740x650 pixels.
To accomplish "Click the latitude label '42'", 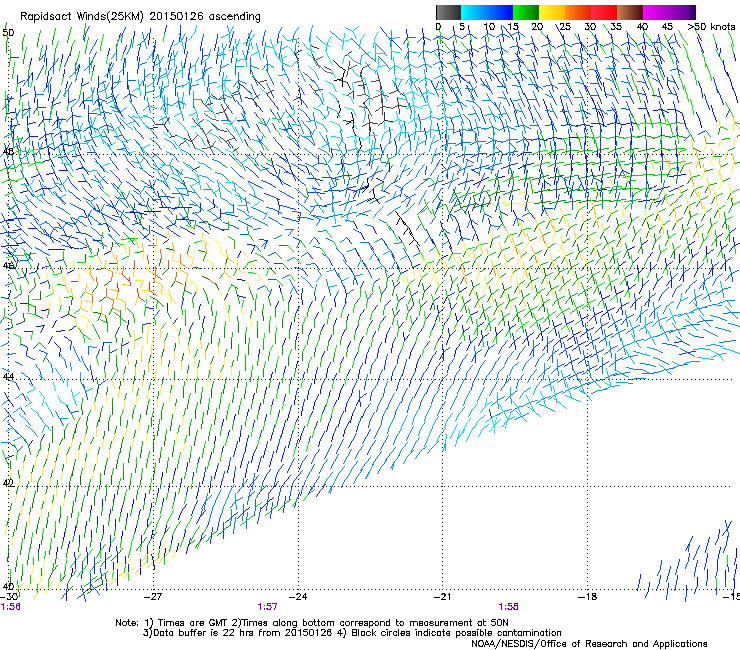I will click(x=8, y=483).
